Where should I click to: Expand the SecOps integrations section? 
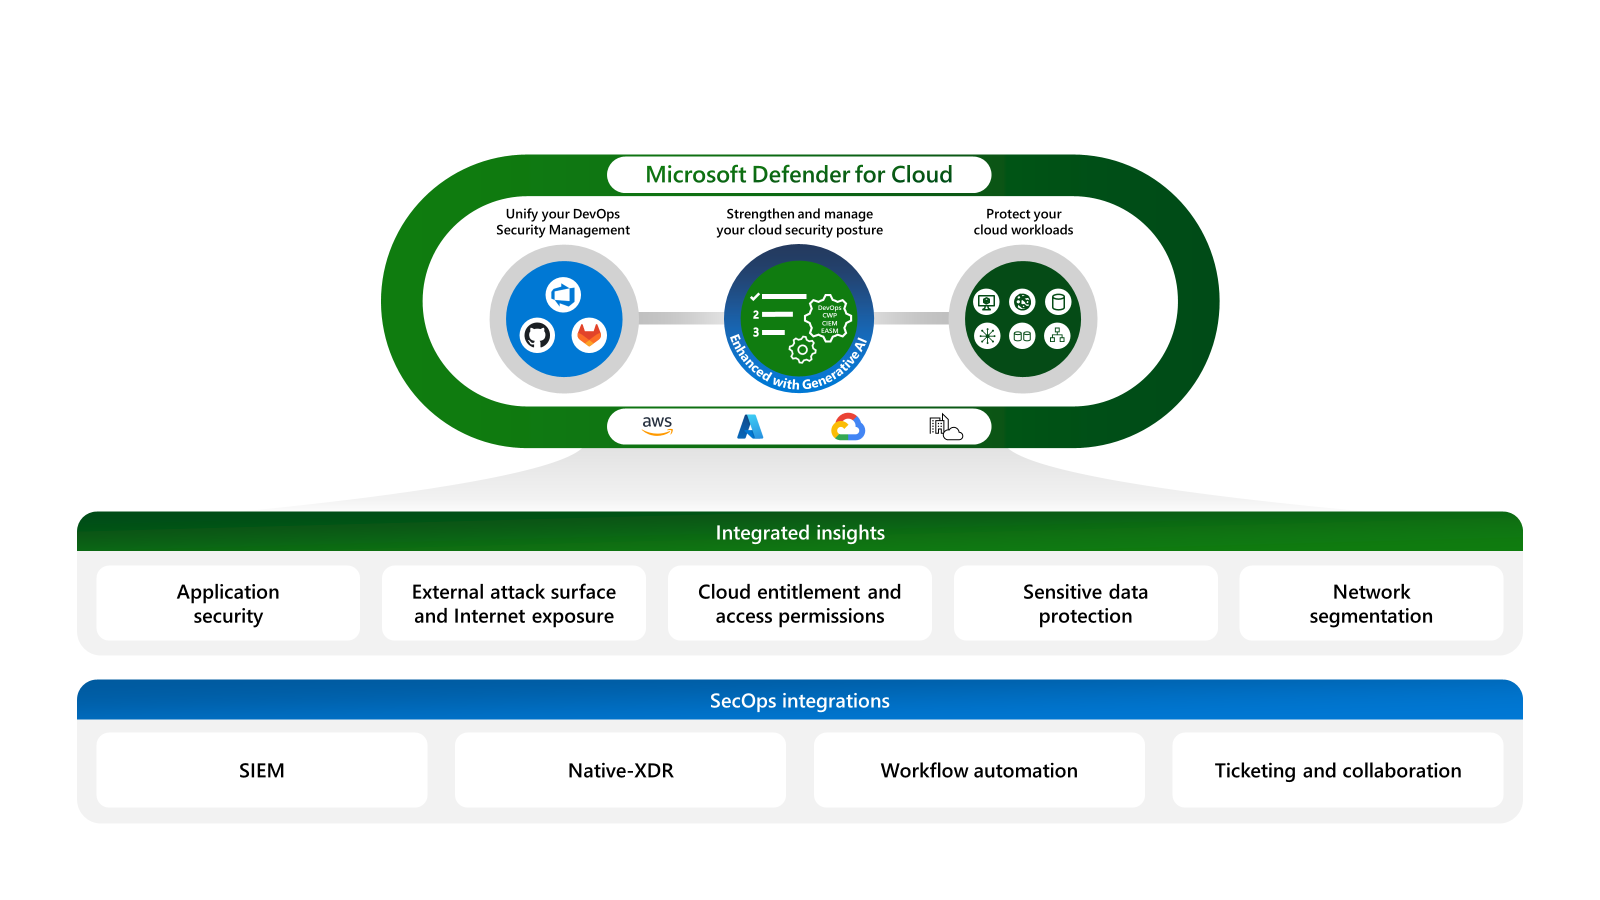(800, 700)
